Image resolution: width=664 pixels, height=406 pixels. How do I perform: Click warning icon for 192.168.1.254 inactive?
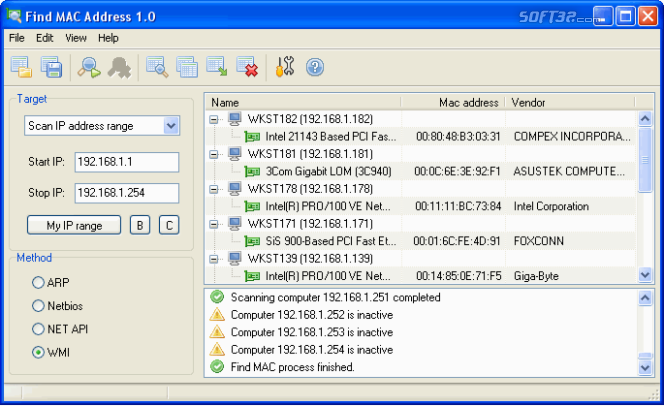(x=217, y=349)
